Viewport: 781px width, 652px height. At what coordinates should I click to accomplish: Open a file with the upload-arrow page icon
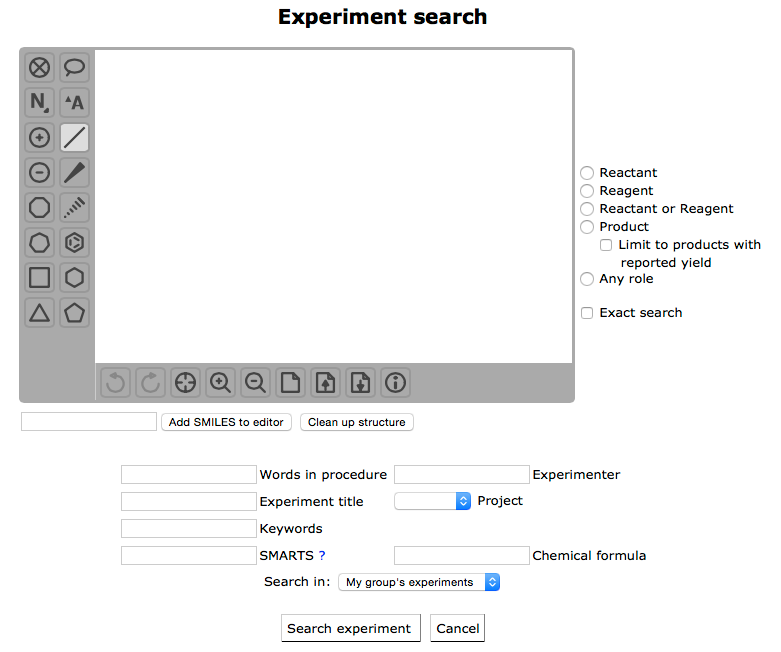325,383
